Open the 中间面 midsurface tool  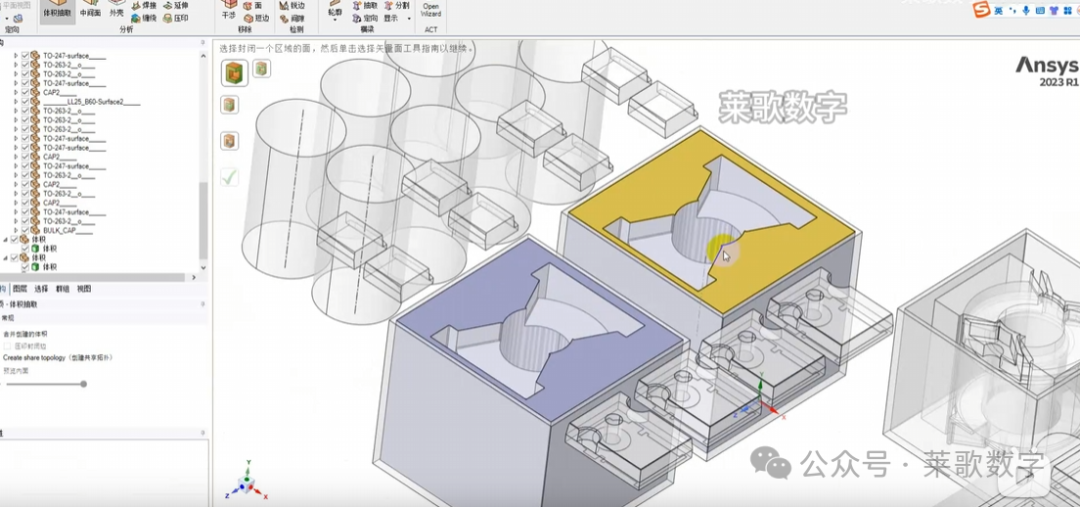point(90,9)
